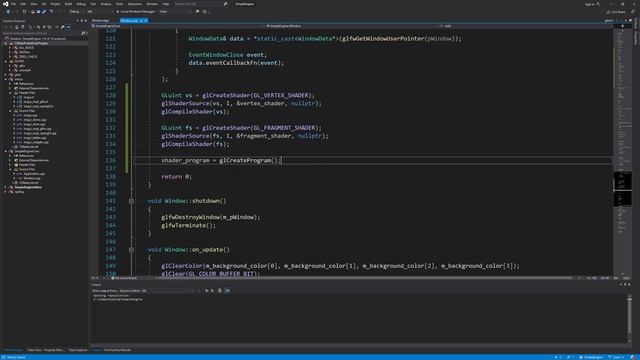Open the SimpleEngineCore project scope dropdown
This screenshot has width=640, height=360.
point(177,26)
